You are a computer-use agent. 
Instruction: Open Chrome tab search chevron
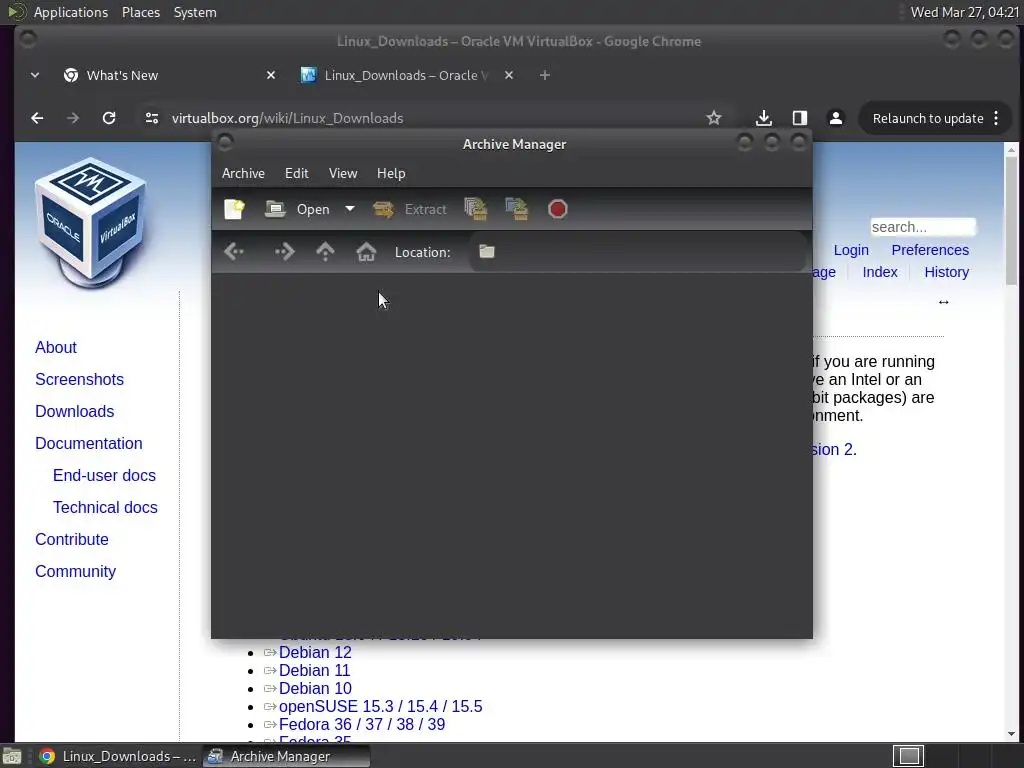point(35,75)
